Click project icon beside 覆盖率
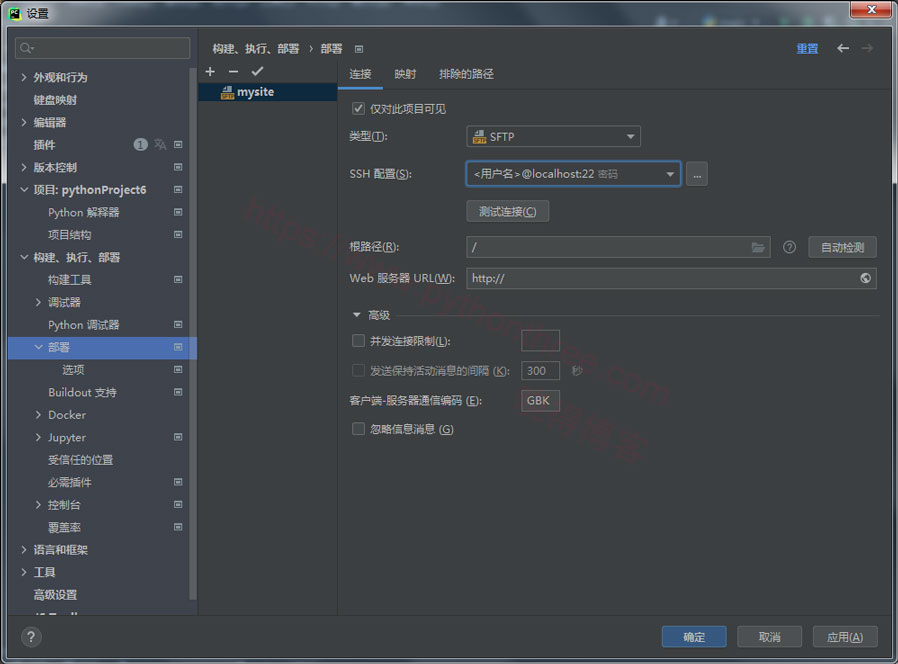This screenshot has width=898, height=664. (x=178, y=527)
